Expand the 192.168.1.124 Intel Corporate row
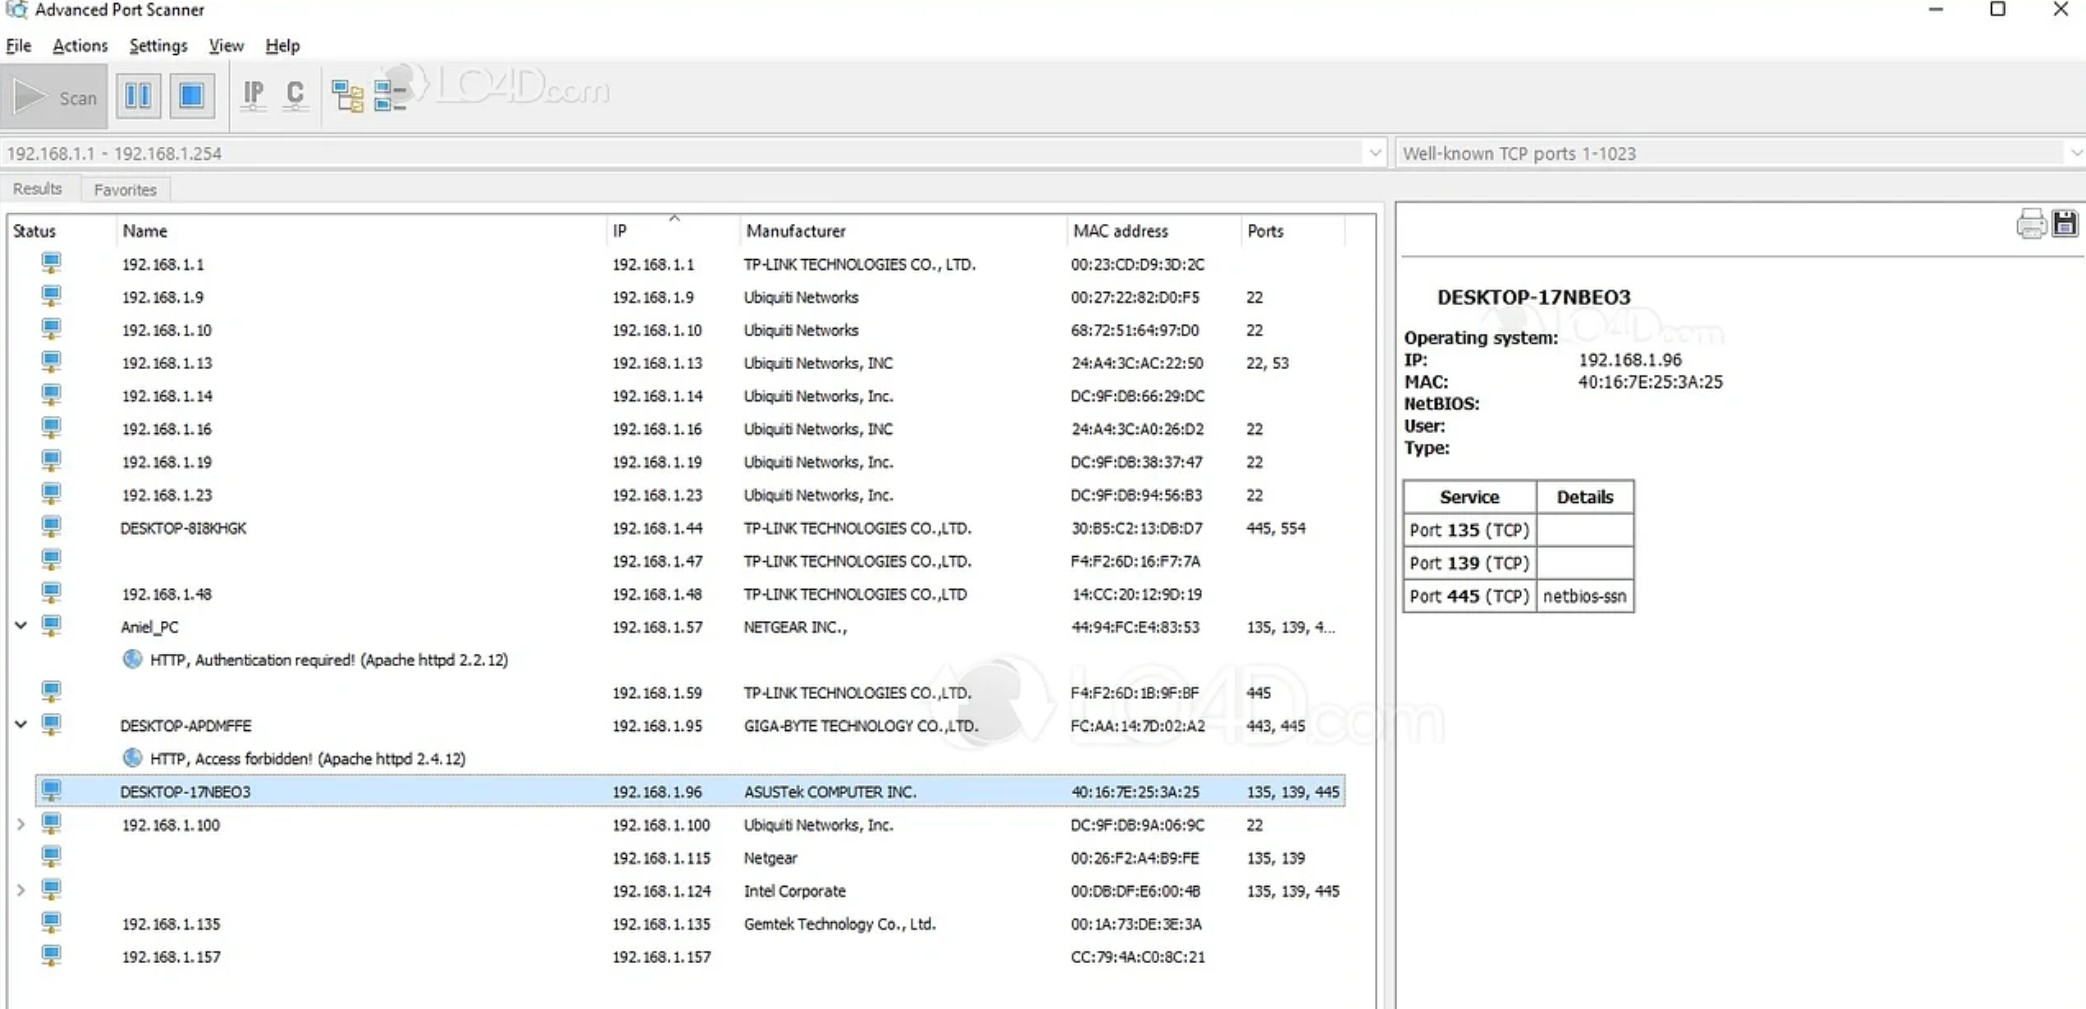Screen dimensions: 2086x1009 click(x=21, y=890)
